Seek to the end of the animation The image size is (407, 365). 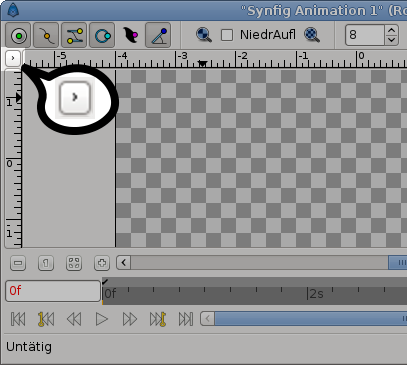pyautogui.click(x=186, y=319)
